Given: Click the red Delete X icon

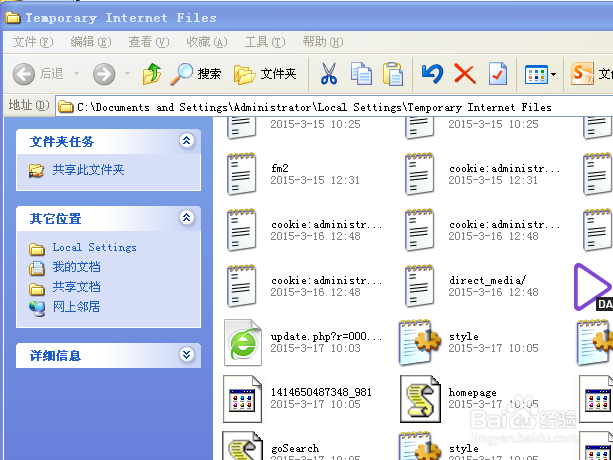Looking at the screenshot, I should pos(465,74).
